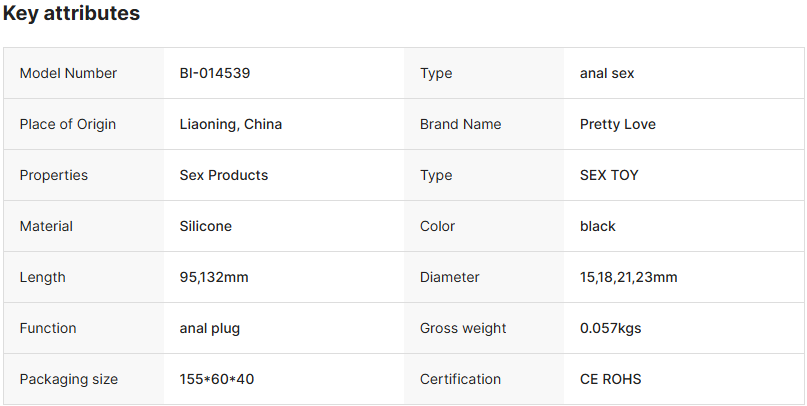Select the Pretty Love brand value

[618, 124]
